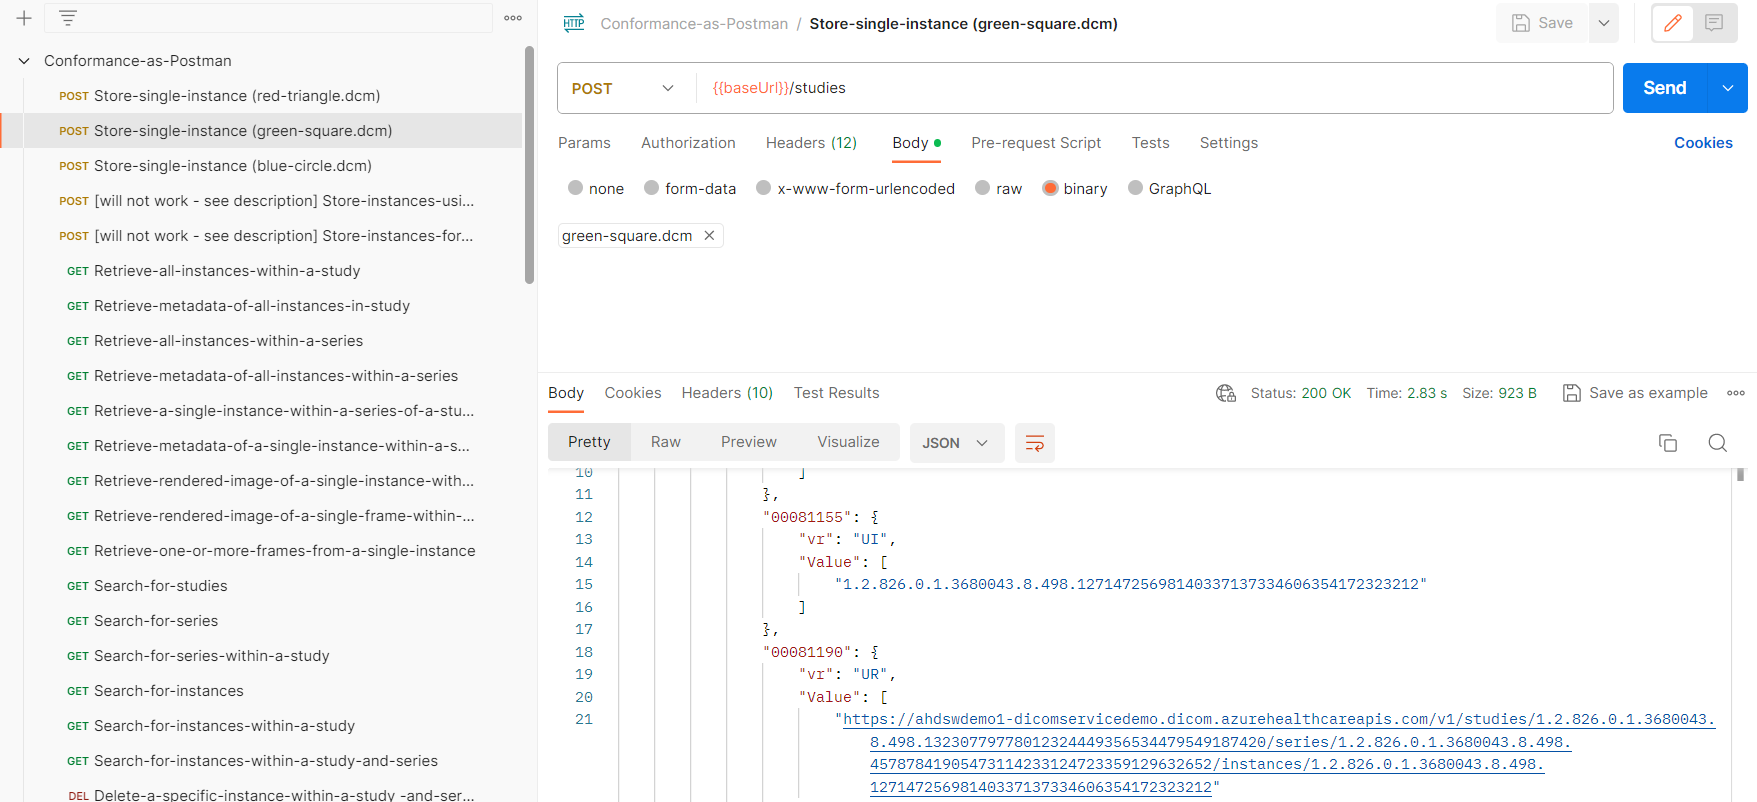Click the sidebar vertical scrollbar
The height and width of the screenshot is (802, 1757).
(529, 165)
